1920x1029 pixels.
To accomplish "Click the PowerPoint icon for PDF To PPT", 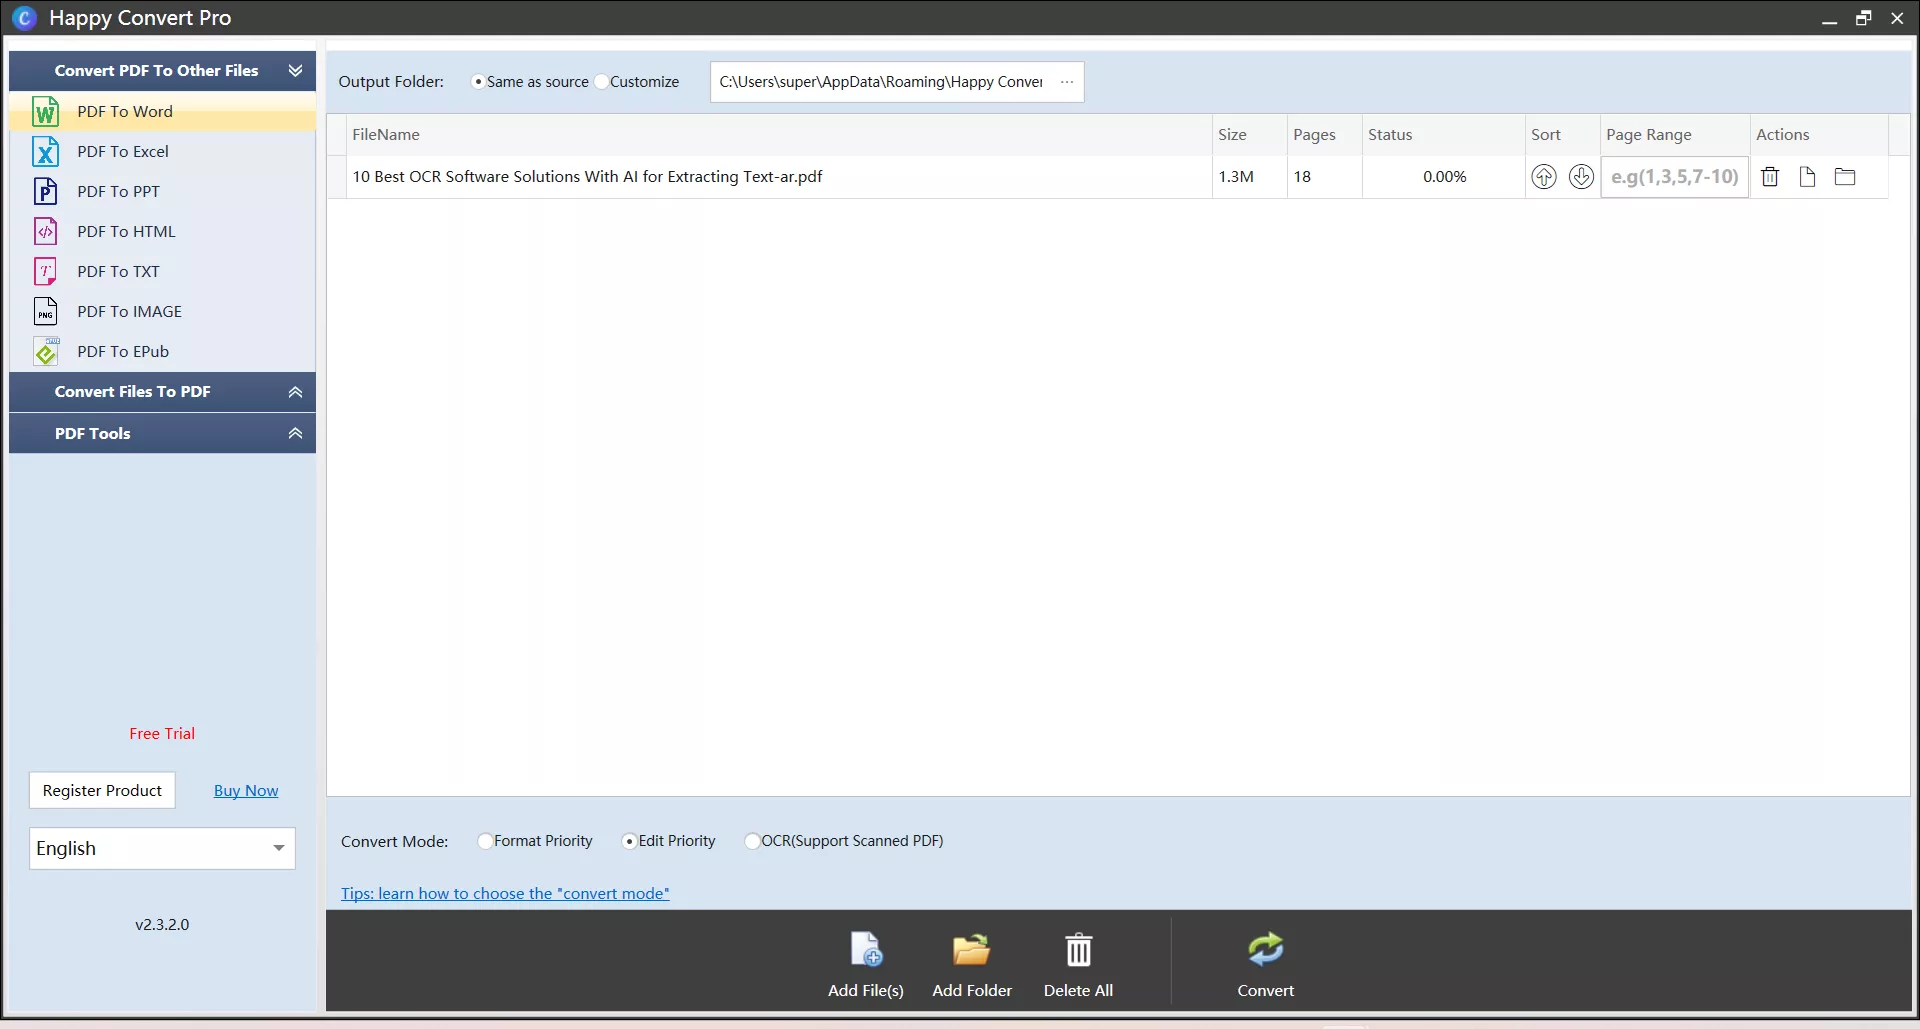I will (45, 191).
